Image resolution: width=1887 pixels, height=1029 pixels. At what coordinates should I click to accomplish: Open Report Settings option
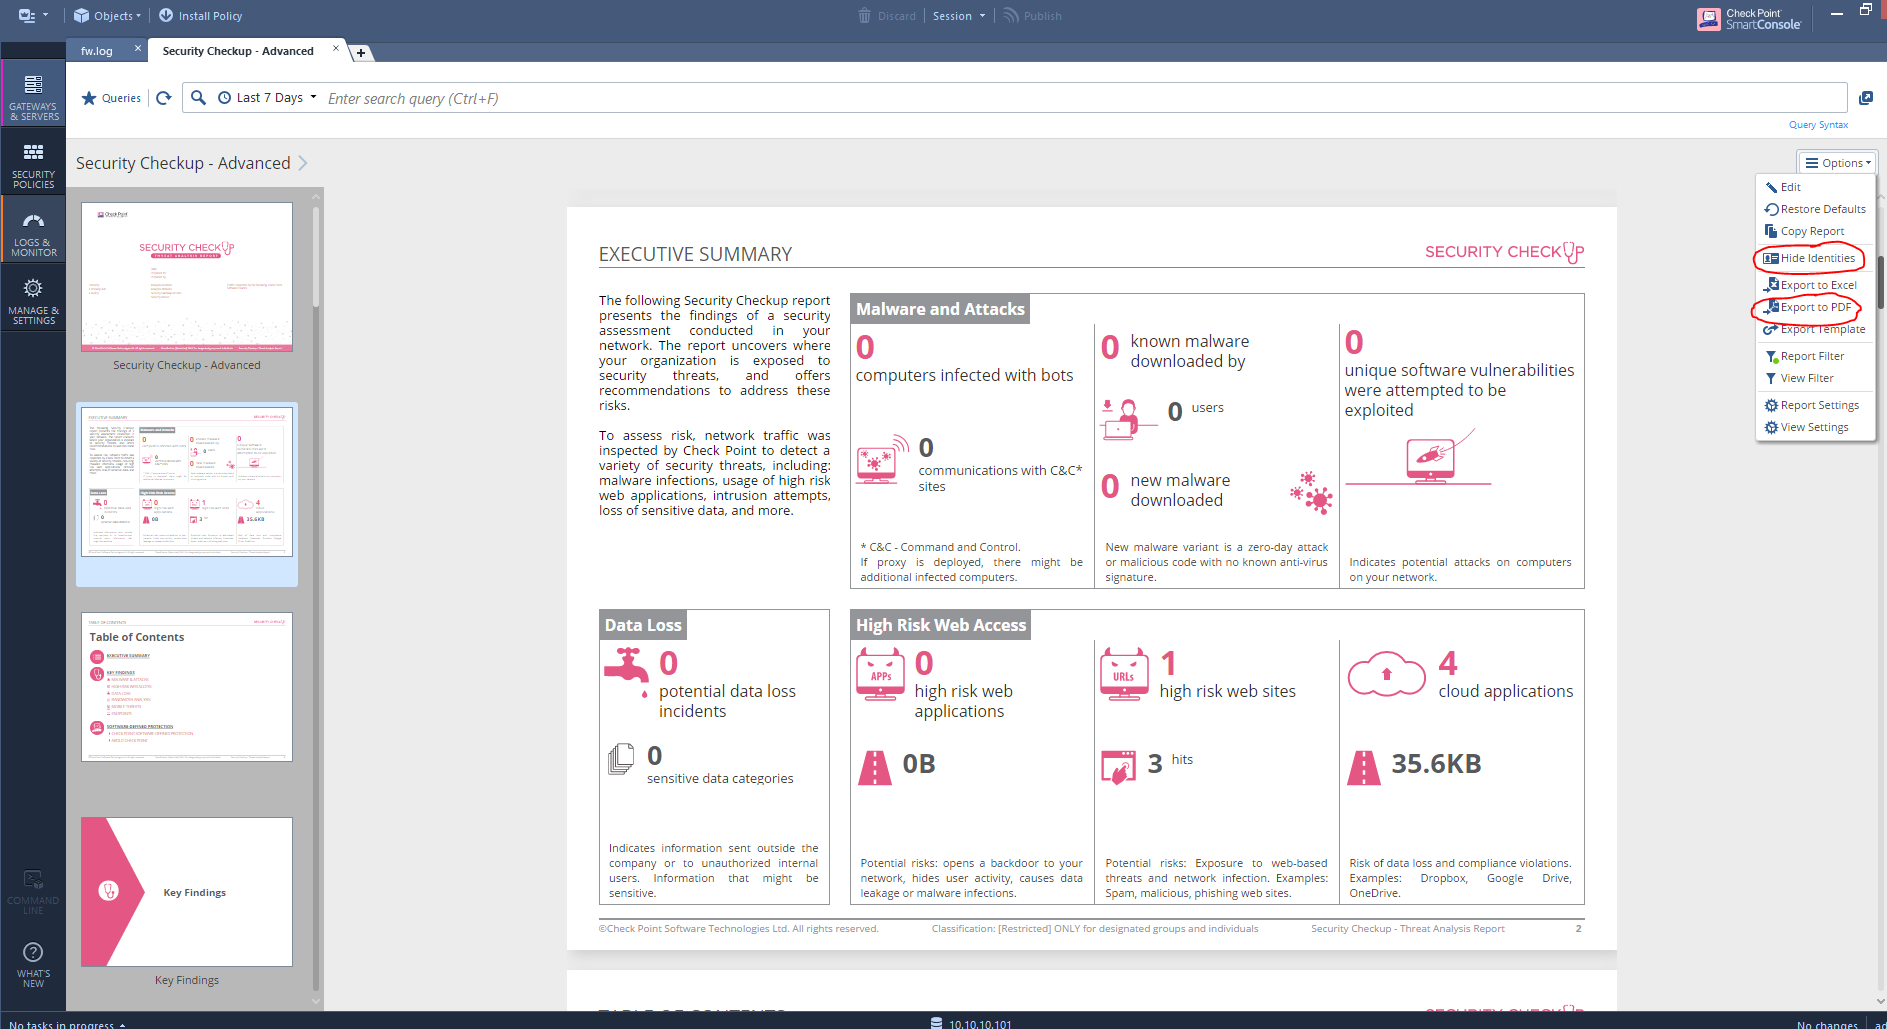click(1812, 405)
